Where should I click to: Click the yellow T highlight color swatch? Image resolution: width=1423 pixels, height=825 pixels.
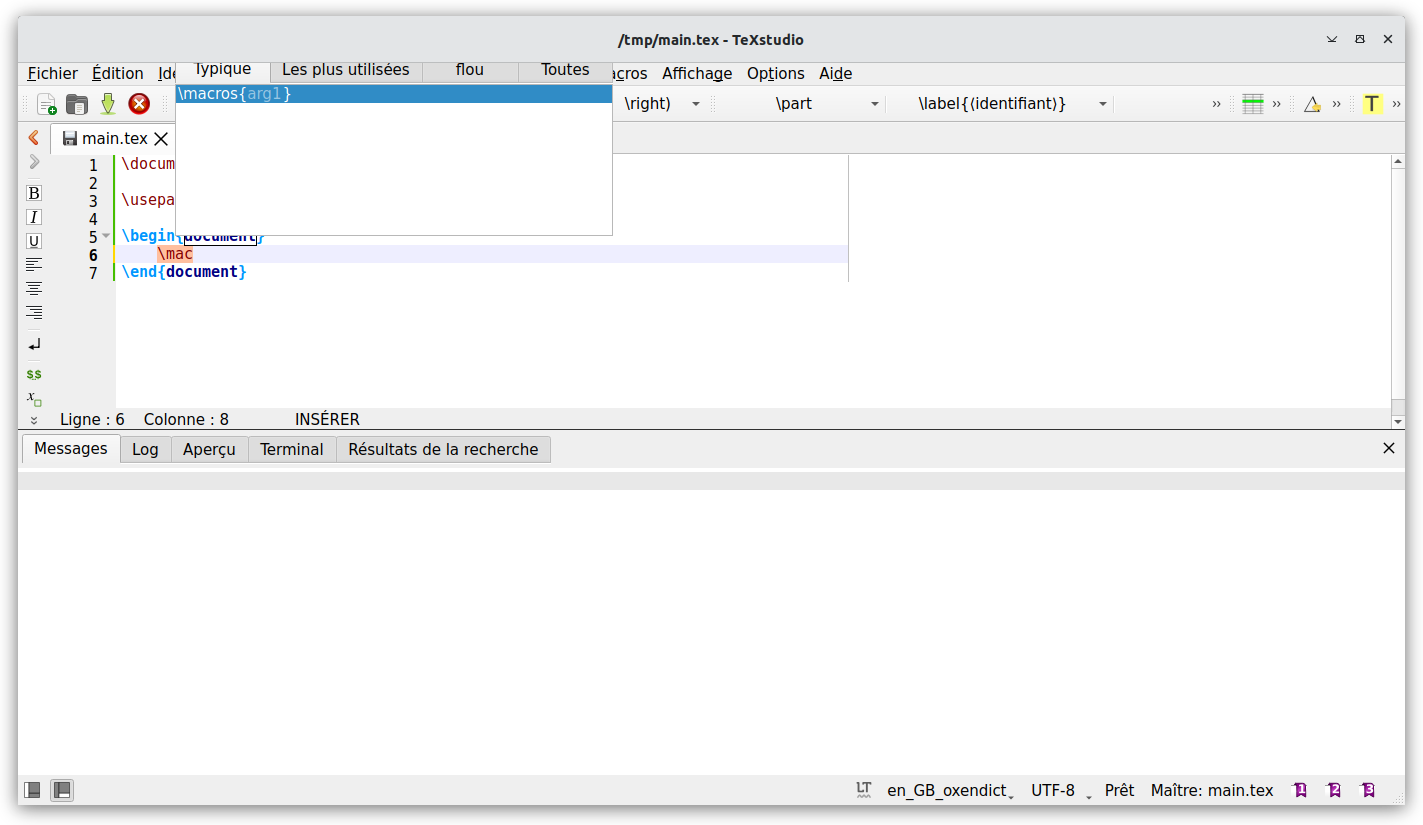click(1371, 103)
